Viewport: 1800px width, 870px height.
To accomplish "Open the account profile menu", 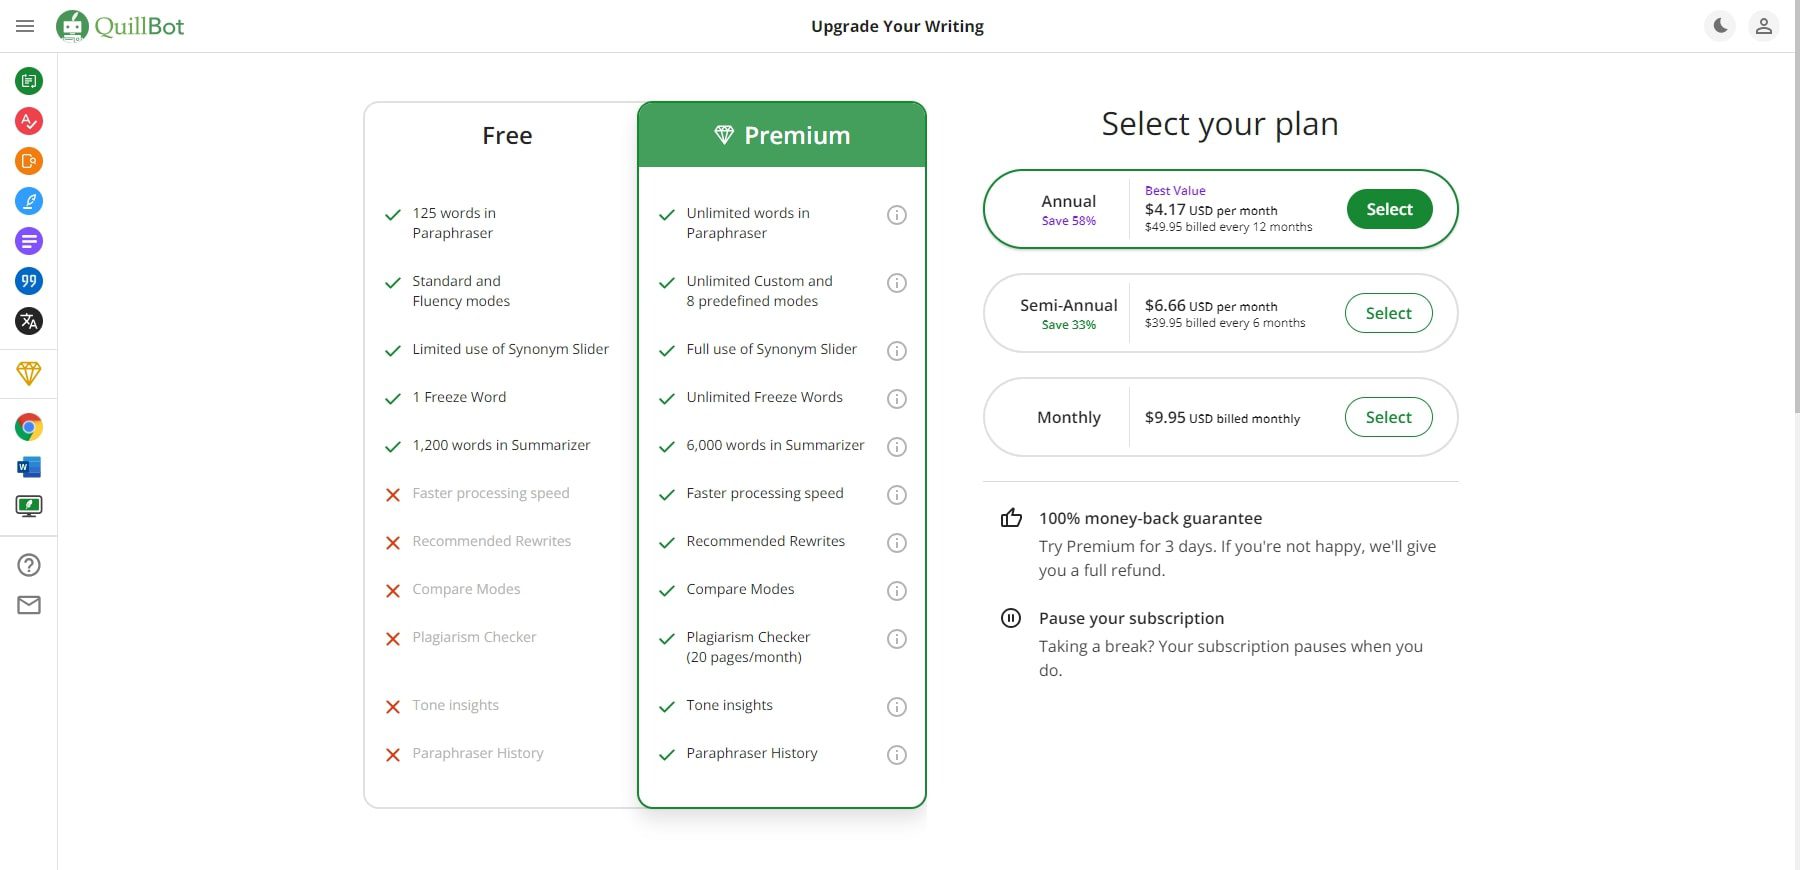I will coord(1764,26).
